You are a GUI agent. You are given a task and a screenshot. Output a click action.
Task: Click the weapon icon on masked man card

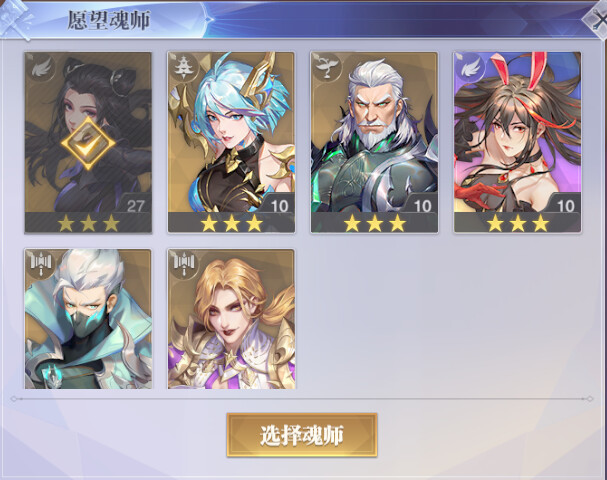[40, 264]
